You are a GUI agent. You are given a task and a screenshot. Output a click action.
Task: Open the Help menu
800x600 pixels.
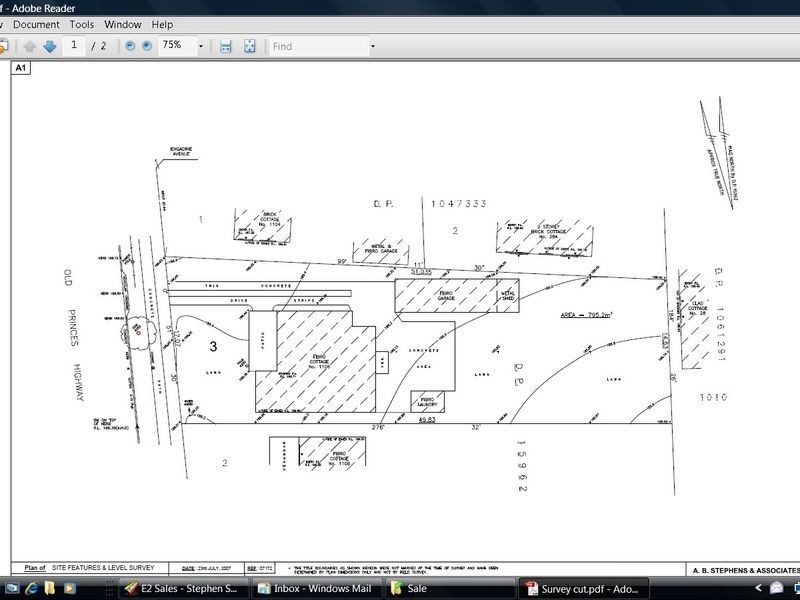point(162,24)
